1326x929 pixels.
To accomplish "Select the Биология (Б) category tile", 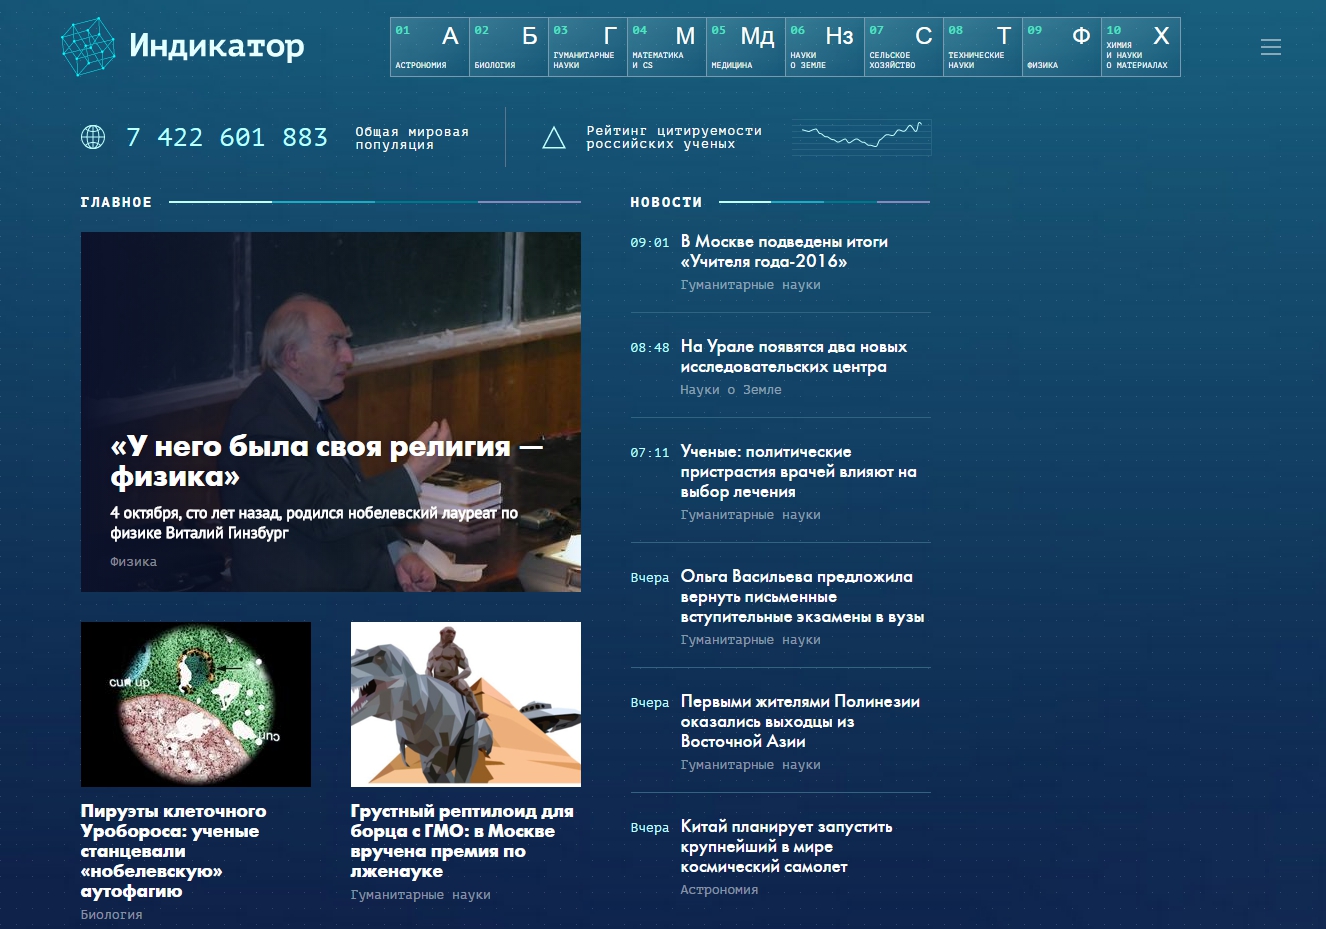I will [509, 47].
